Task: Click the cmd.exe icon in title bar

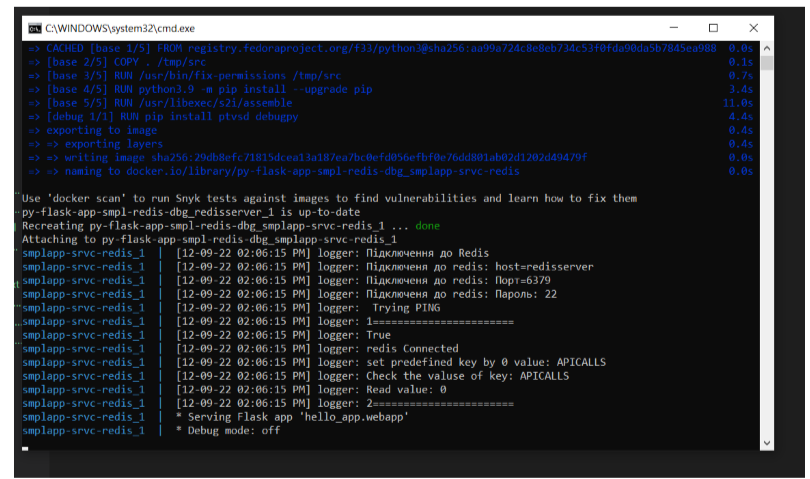Action: 34,28
